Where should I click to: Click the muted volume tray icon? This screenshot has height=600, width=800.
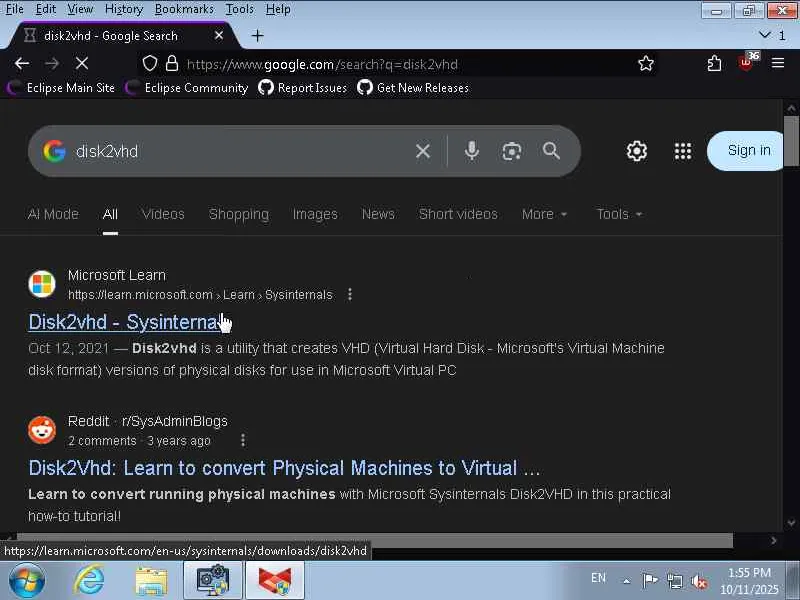pyautogui.click(x=698, y=581)
